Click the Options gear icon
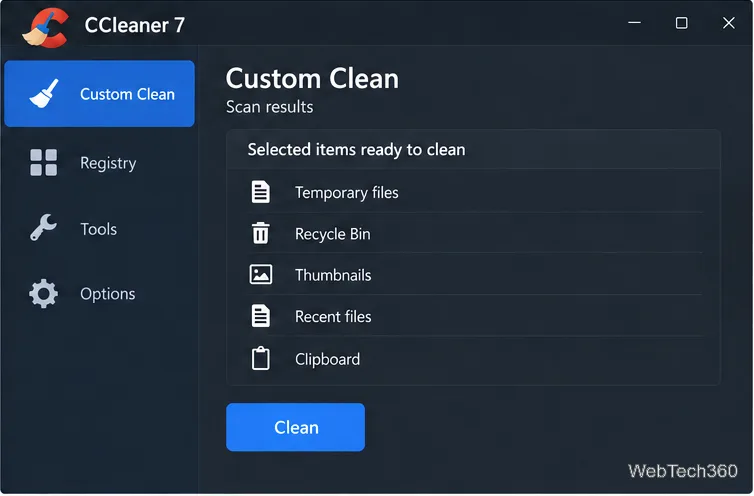The height and width of the screenshot is (496, 754). [x=43, y=293]
